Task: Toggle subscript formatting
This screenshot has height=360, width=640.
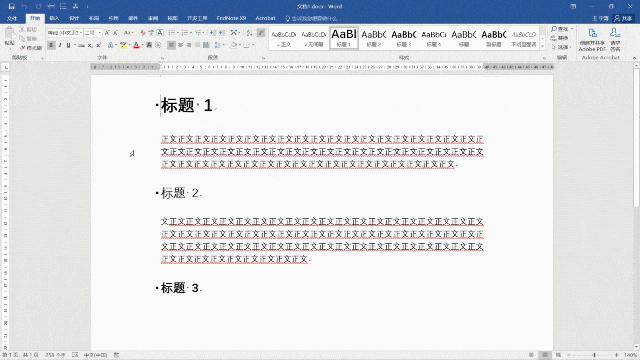Action: point(90,45)
